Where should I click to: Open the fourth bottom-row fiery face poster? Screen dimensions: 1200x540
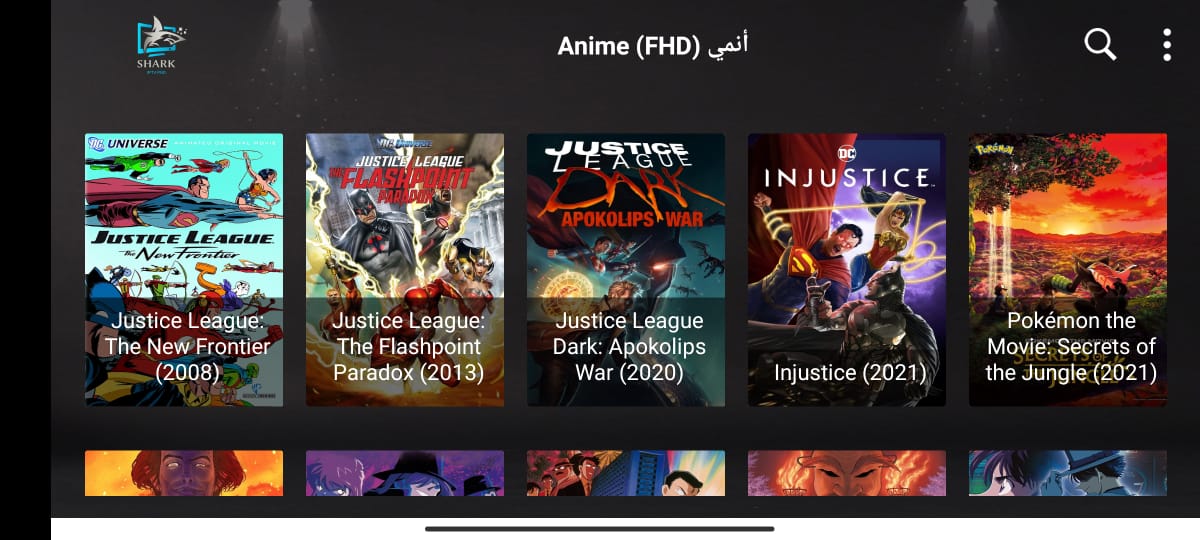pos(847,473)
